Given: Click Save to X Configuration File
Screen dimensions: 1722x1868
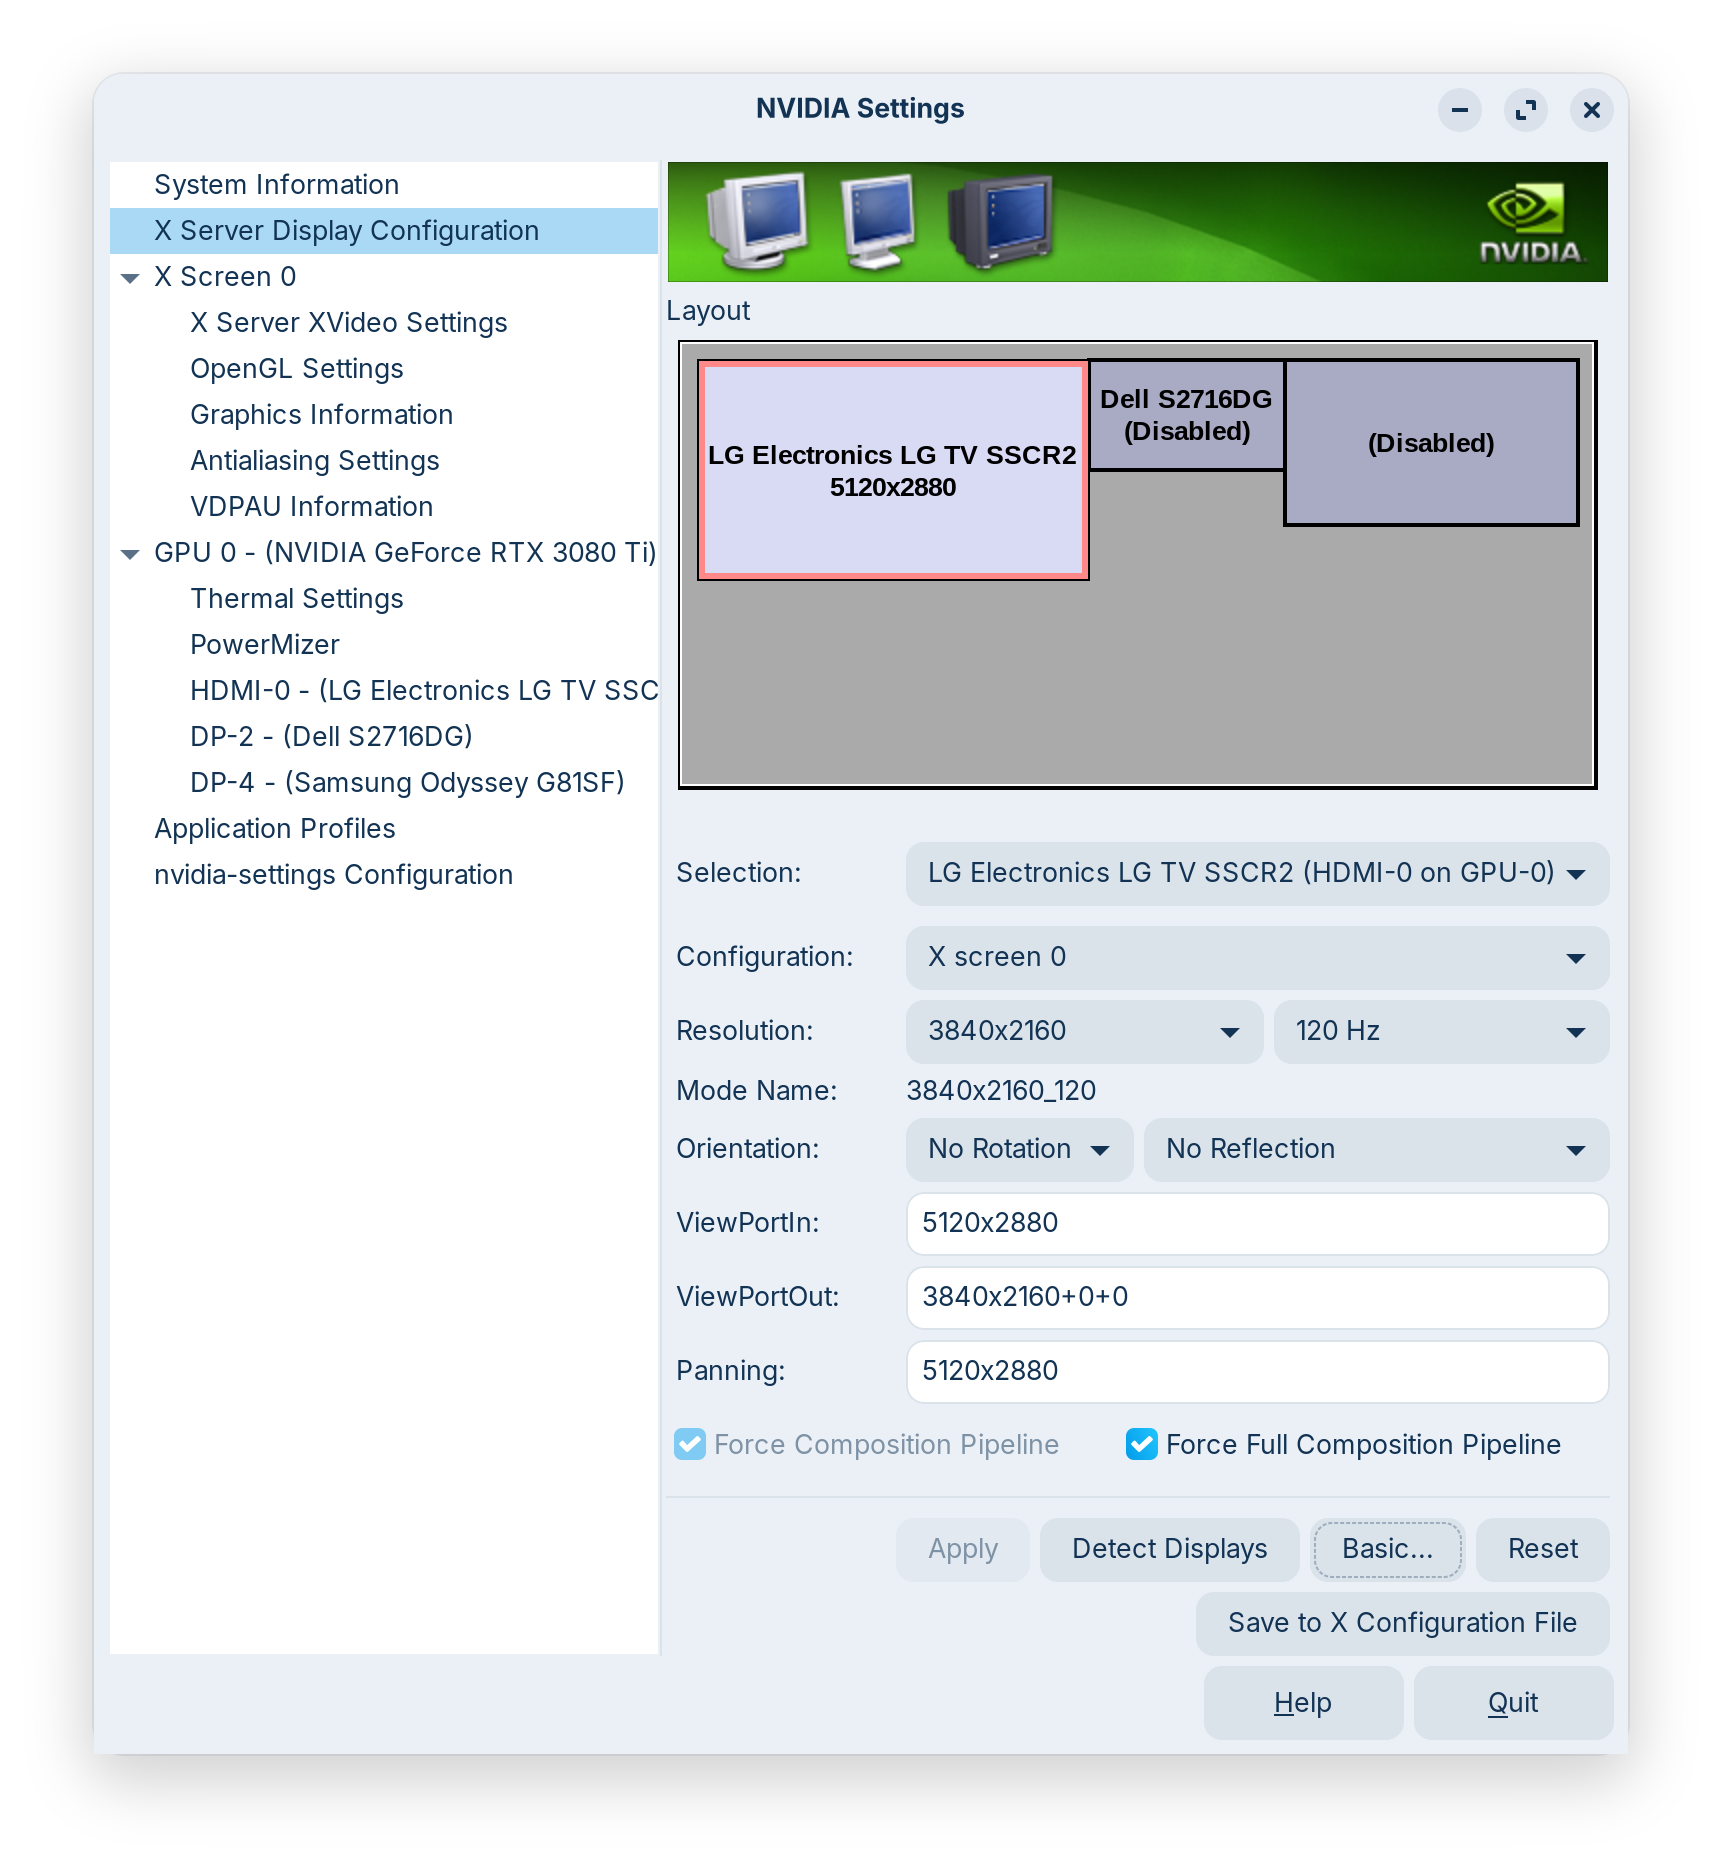Looking at the screenshot, I should point(1402,1623).
